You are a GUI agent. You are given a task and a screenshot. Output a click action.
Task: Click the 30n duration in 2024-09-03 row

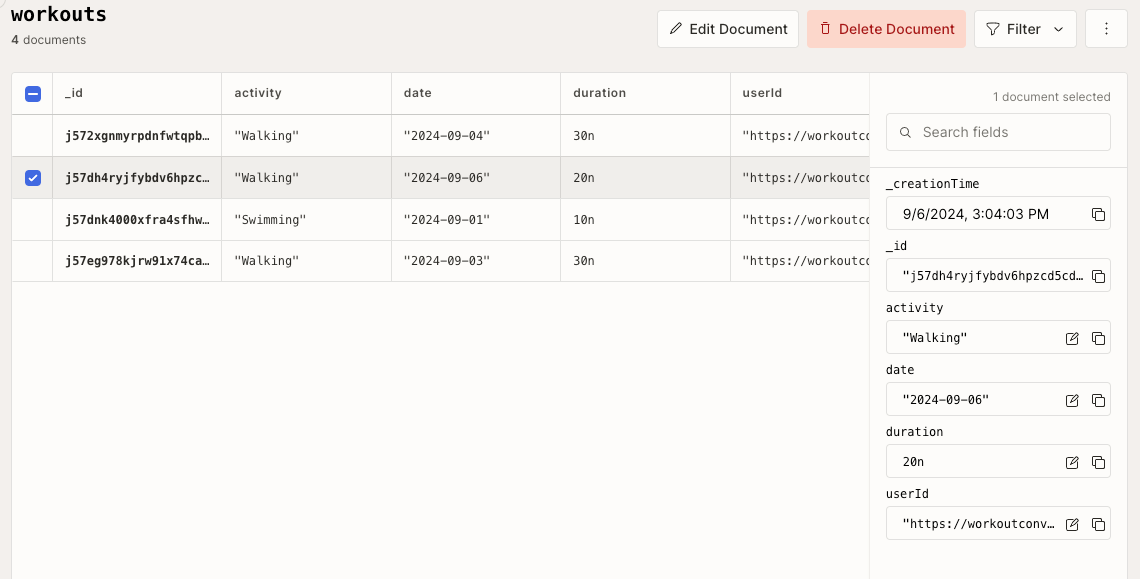645,261
